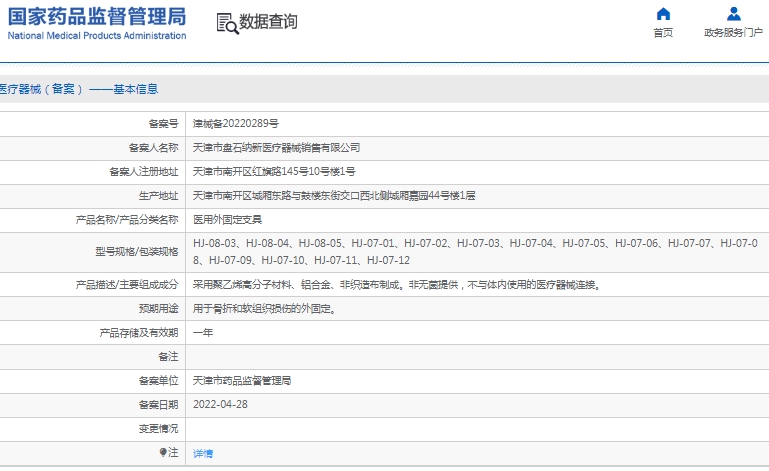Click the 变更情况 row label
769x471 pixels.
tap(158, 429)
